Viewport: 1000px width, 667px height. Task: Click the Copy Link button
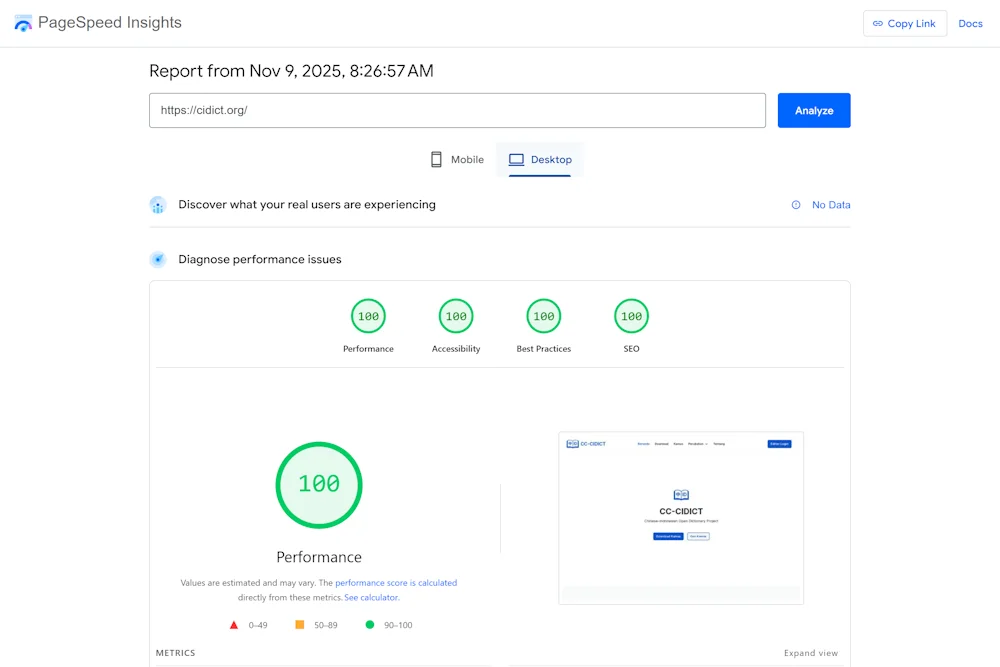click(x=904, y=23)
